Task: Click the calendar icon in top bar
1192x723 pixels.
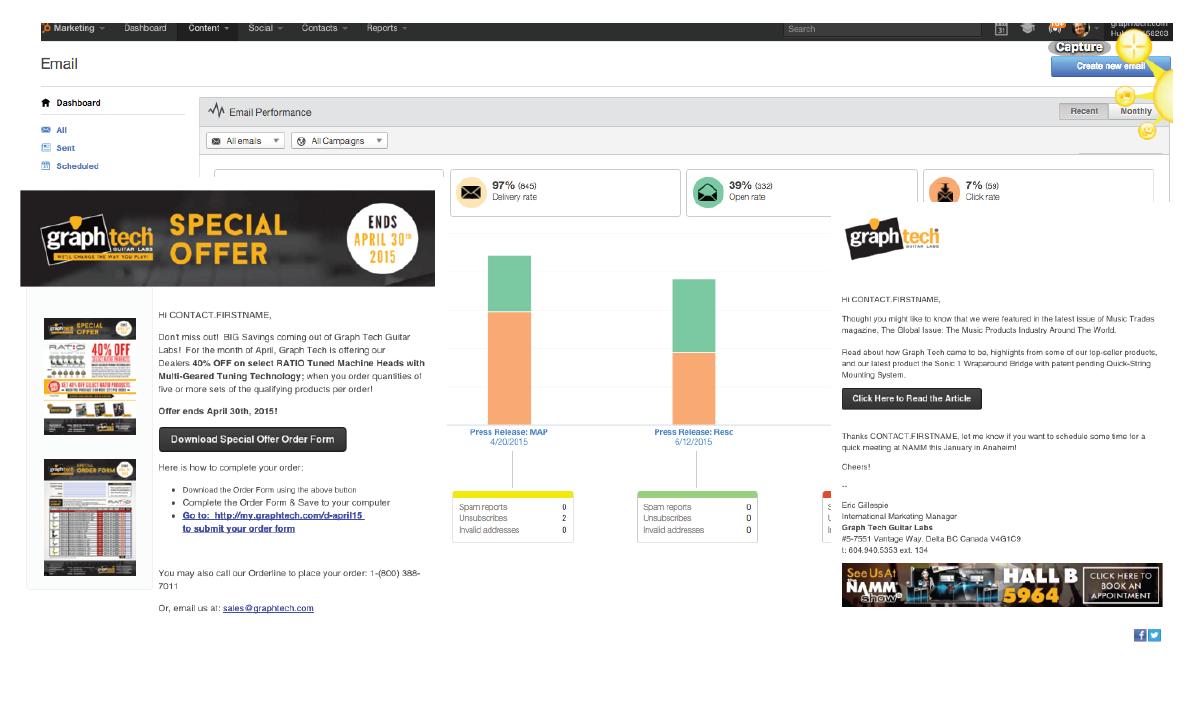Action: [1001, 29]
